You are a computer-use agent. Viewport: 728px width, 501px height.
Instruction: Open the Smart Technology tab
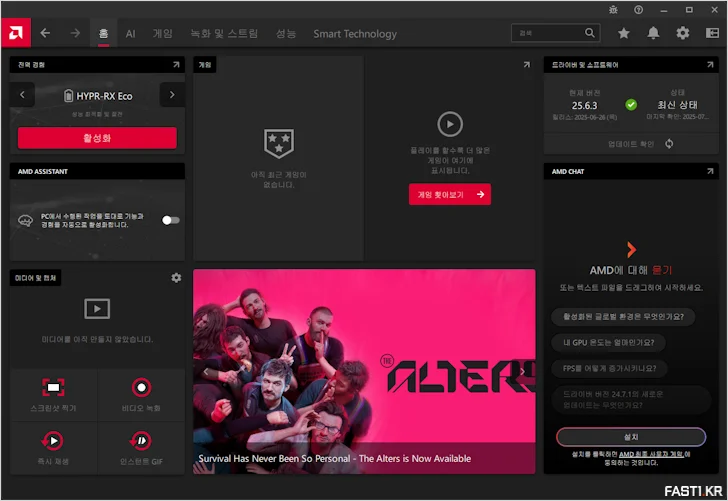(355, 33)
